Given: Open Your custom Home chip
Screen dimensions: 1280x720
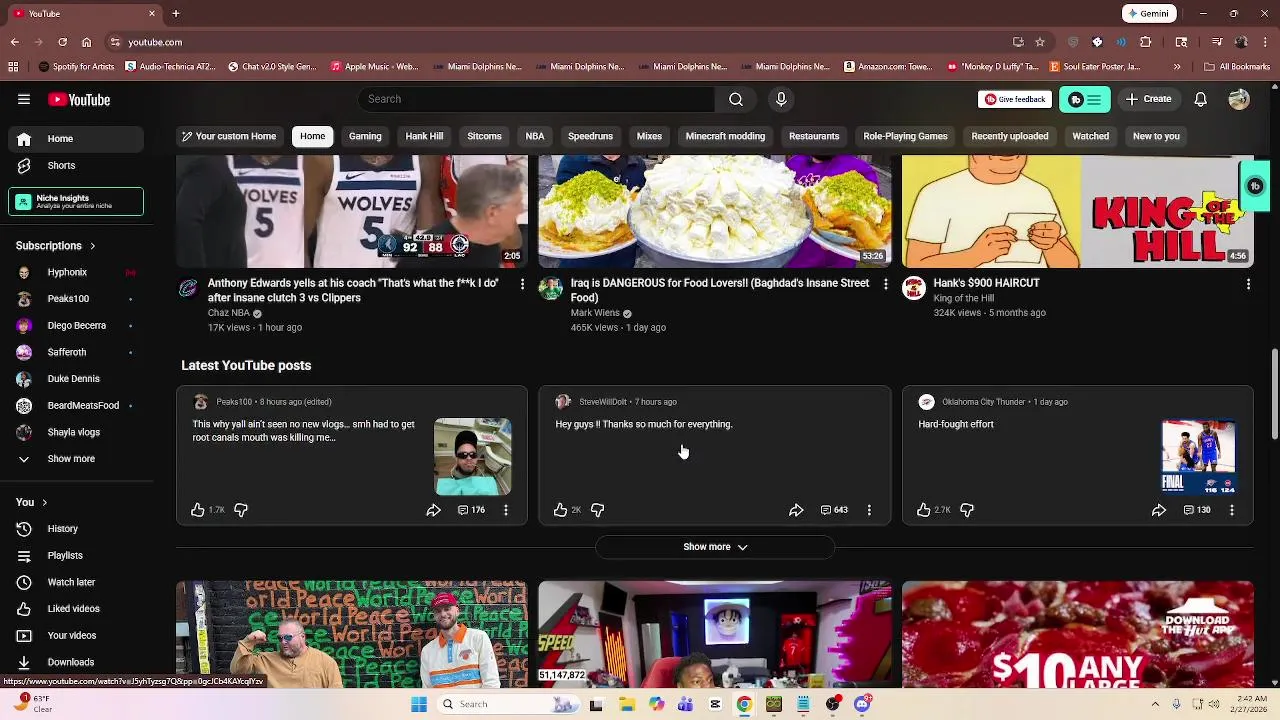Looking at the screenshot, I should click(x=229, y=136).
